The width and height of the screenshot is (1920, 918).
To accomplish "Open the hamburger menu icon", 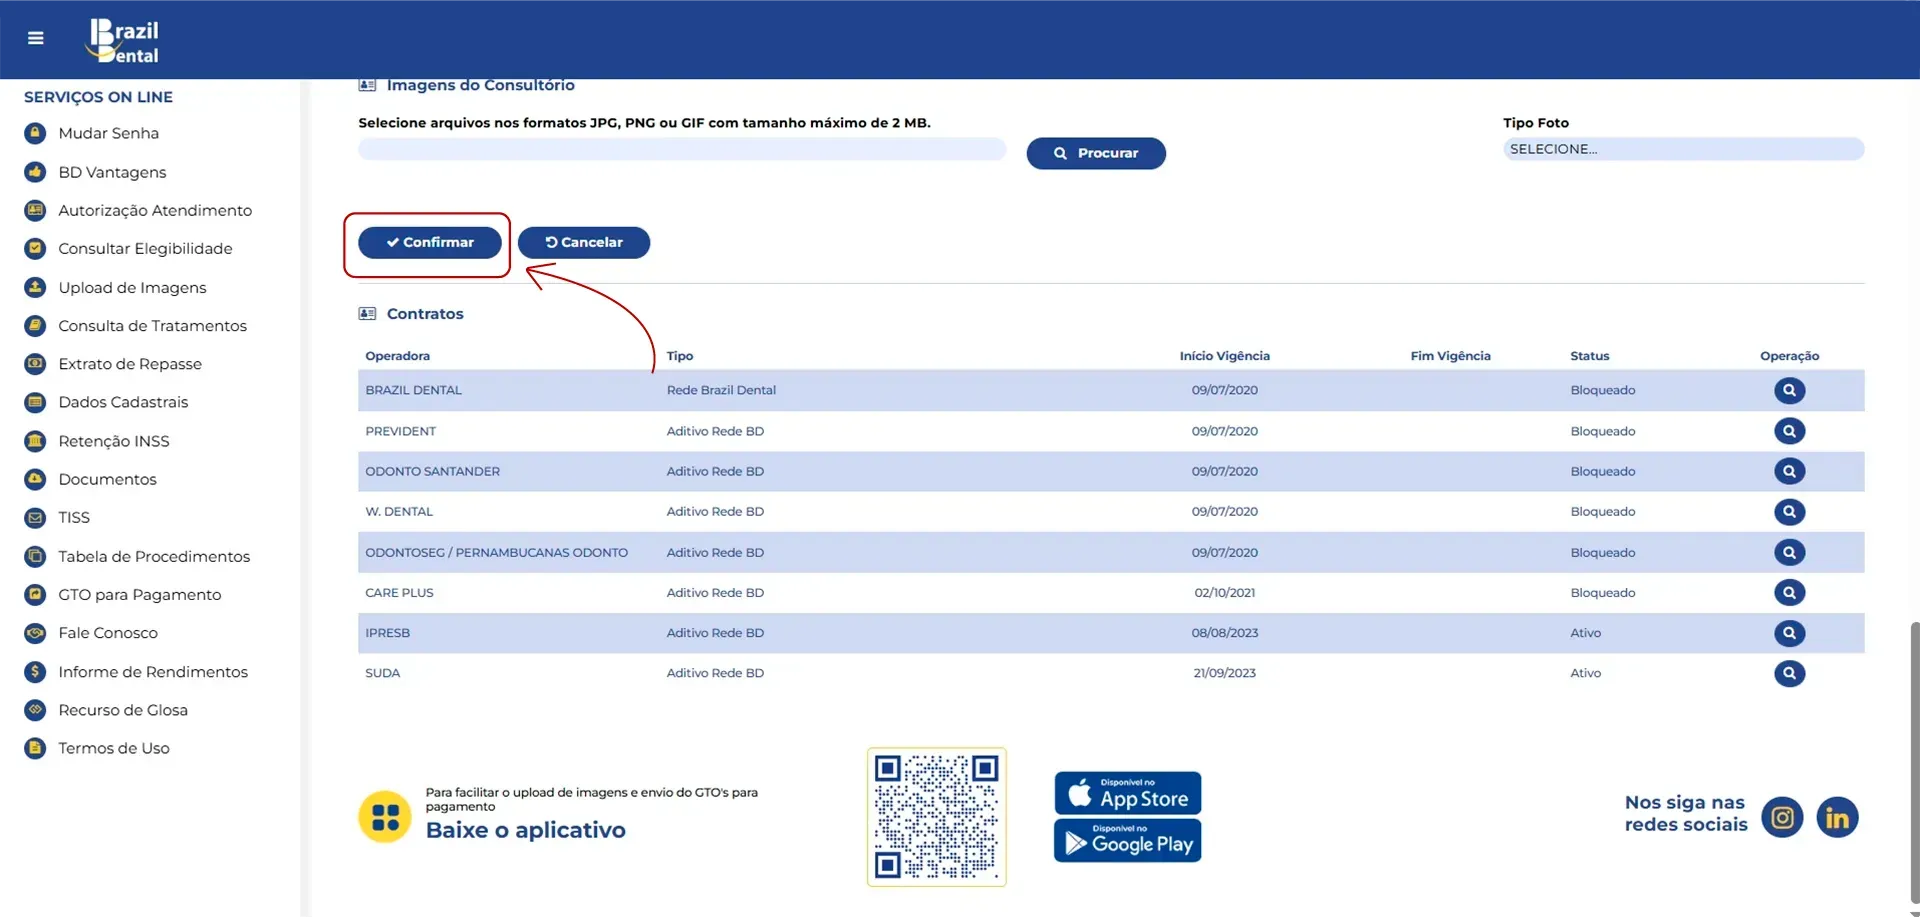I will 36,38.
